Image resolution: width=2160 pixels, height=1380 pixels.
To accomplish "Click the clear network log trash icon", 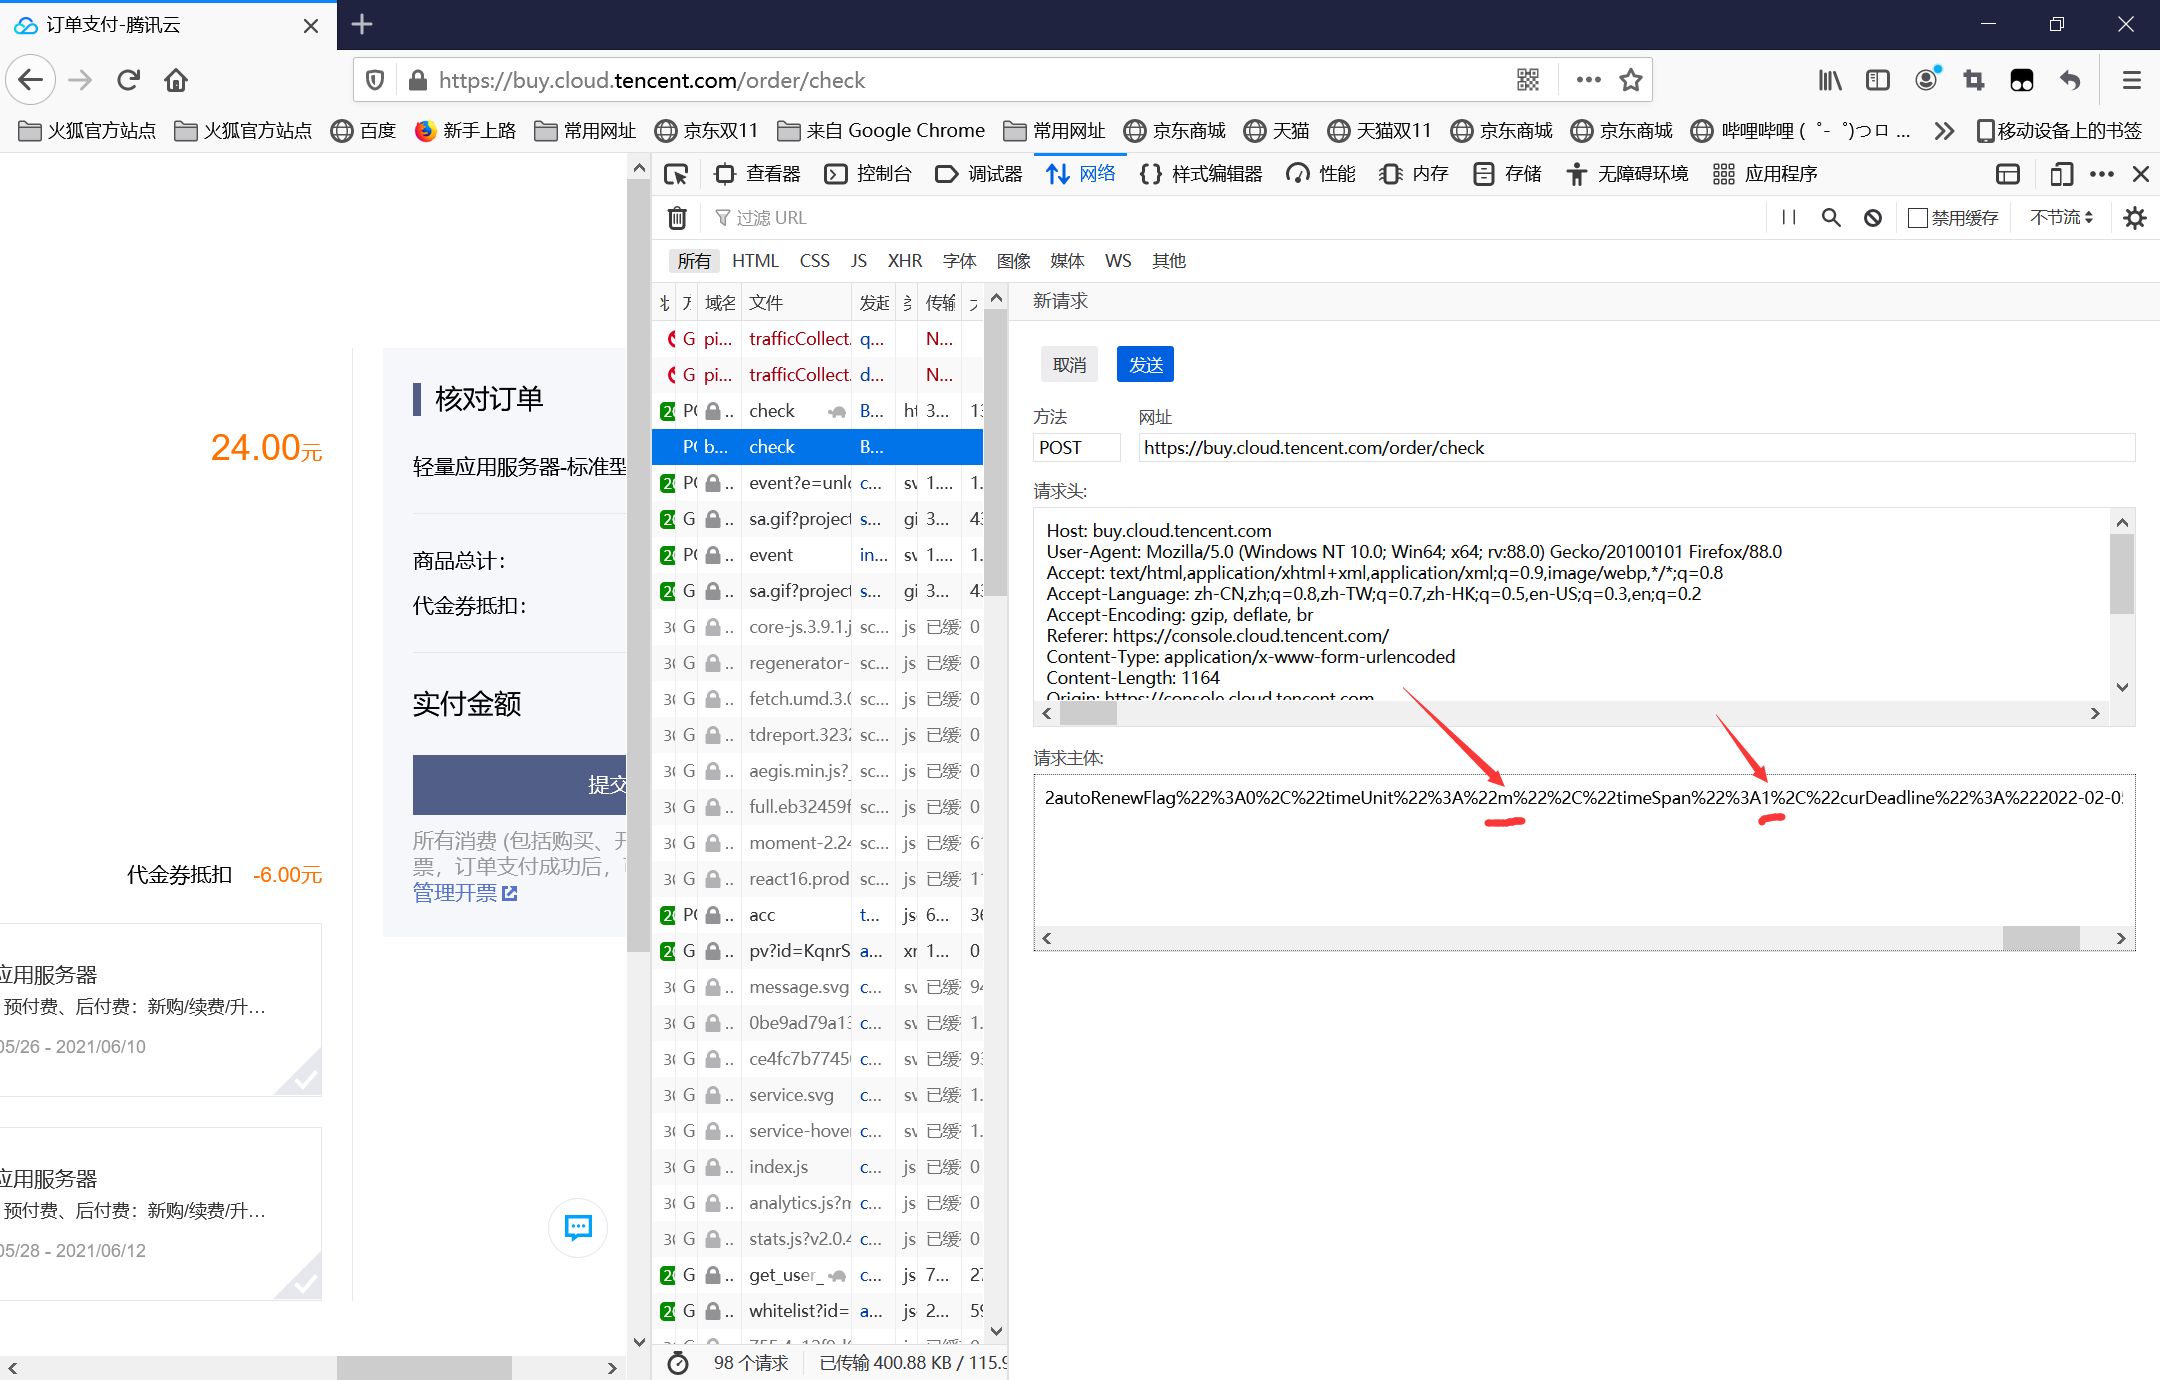I will (677, 217).
